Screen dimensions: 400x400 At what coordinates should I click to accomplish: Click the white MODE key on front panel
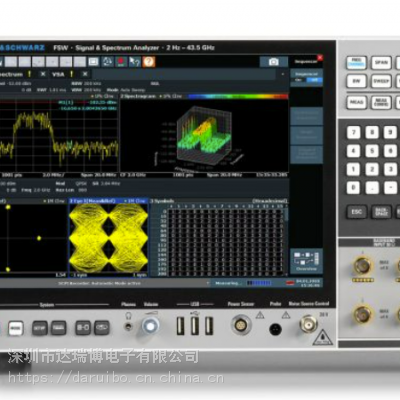tap(16, 328)
